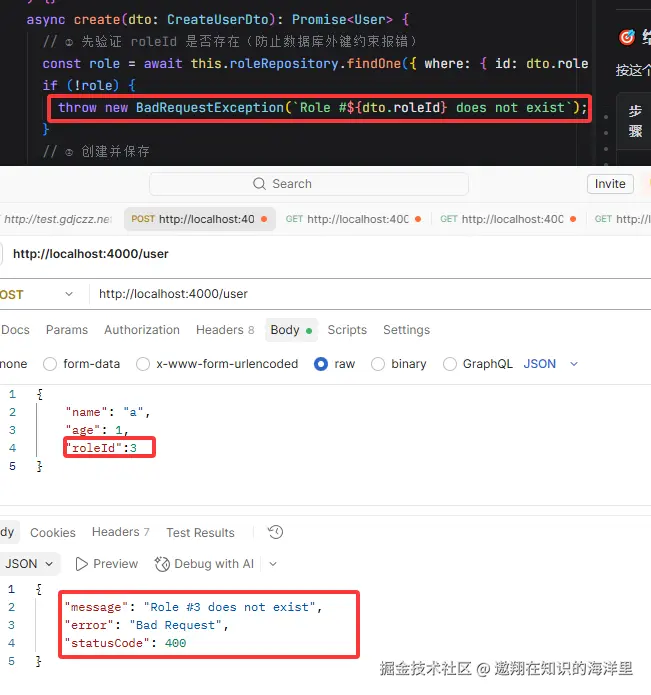
Task: Open the HTTP method dropdown chevron
Action: tap(69, 294)
